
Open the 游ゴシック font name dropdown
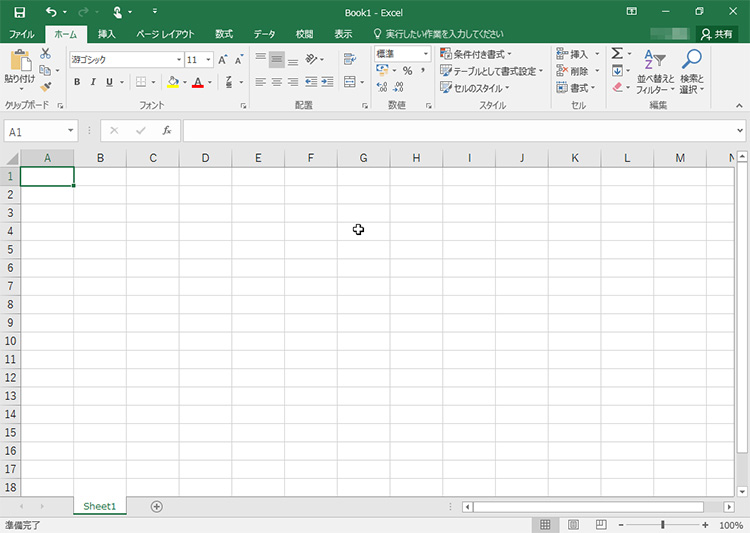179,60
